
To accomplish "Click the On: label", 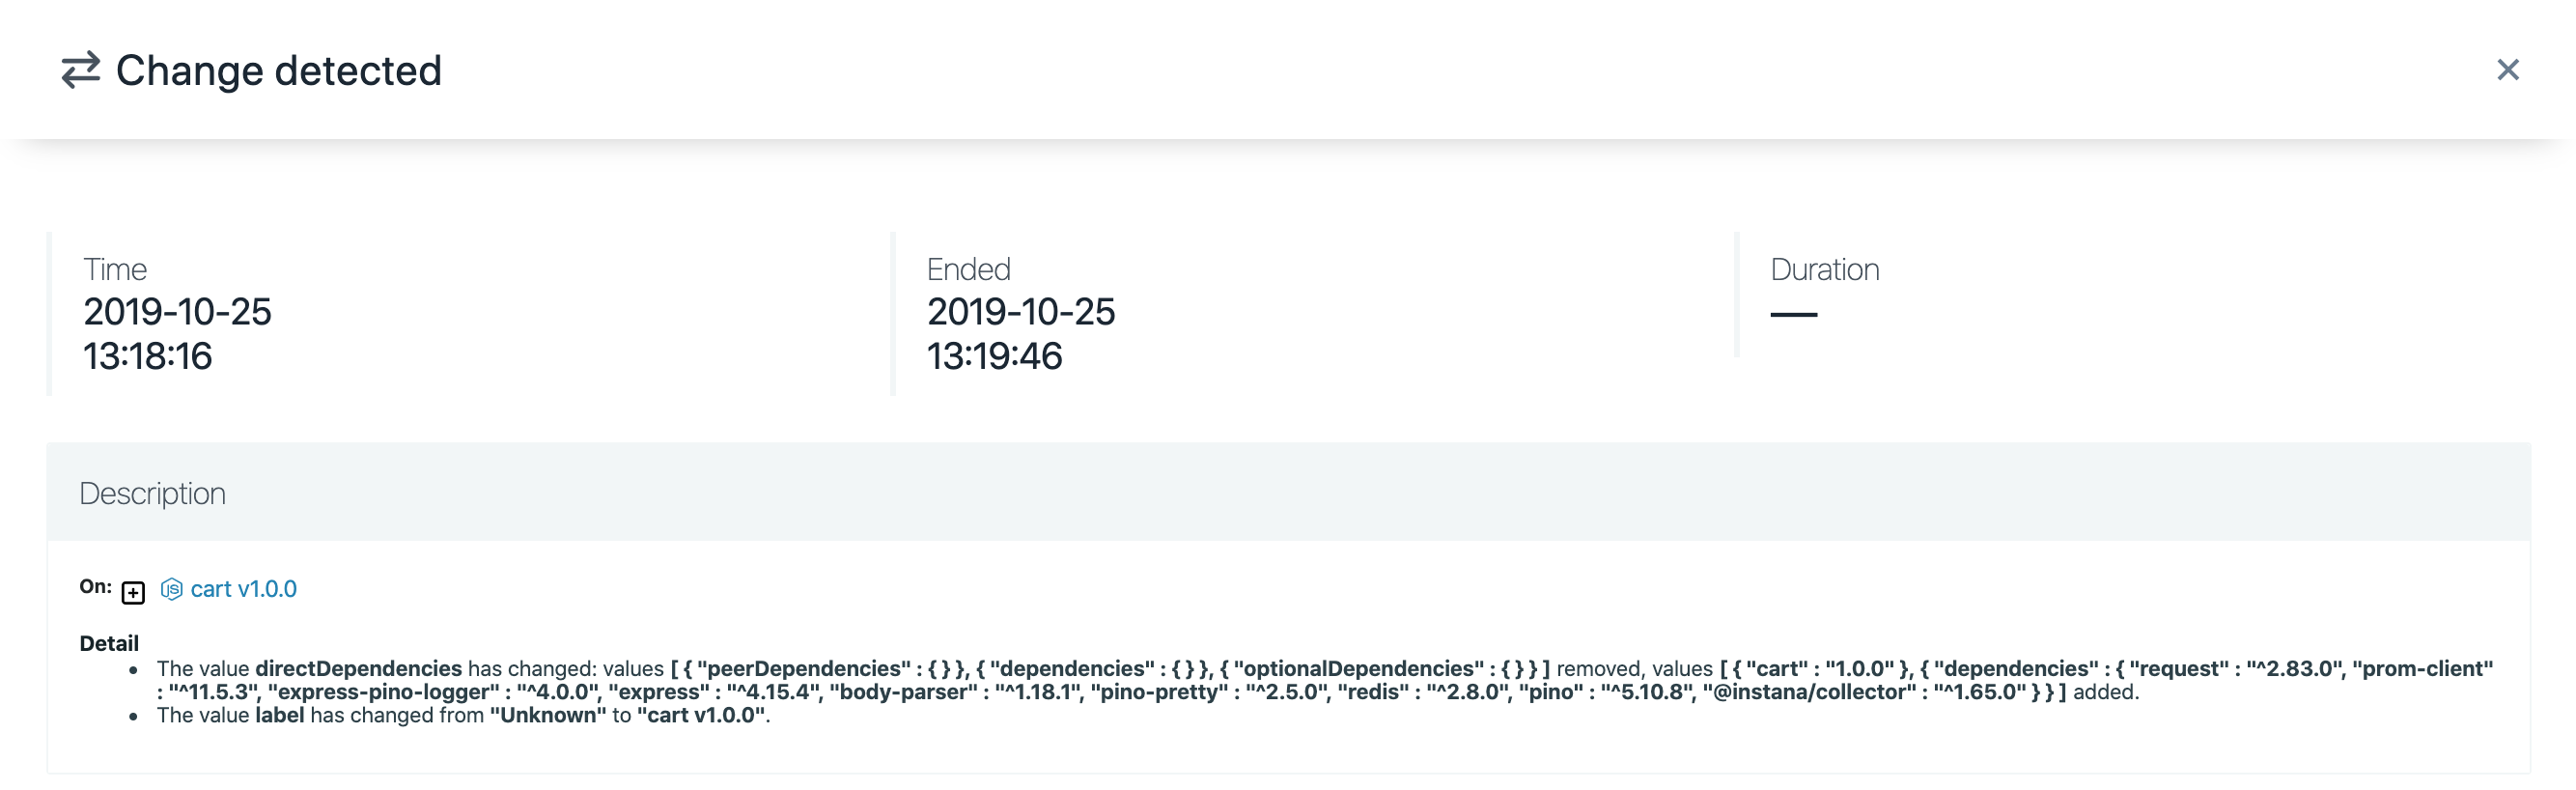I will pos(96,586).
